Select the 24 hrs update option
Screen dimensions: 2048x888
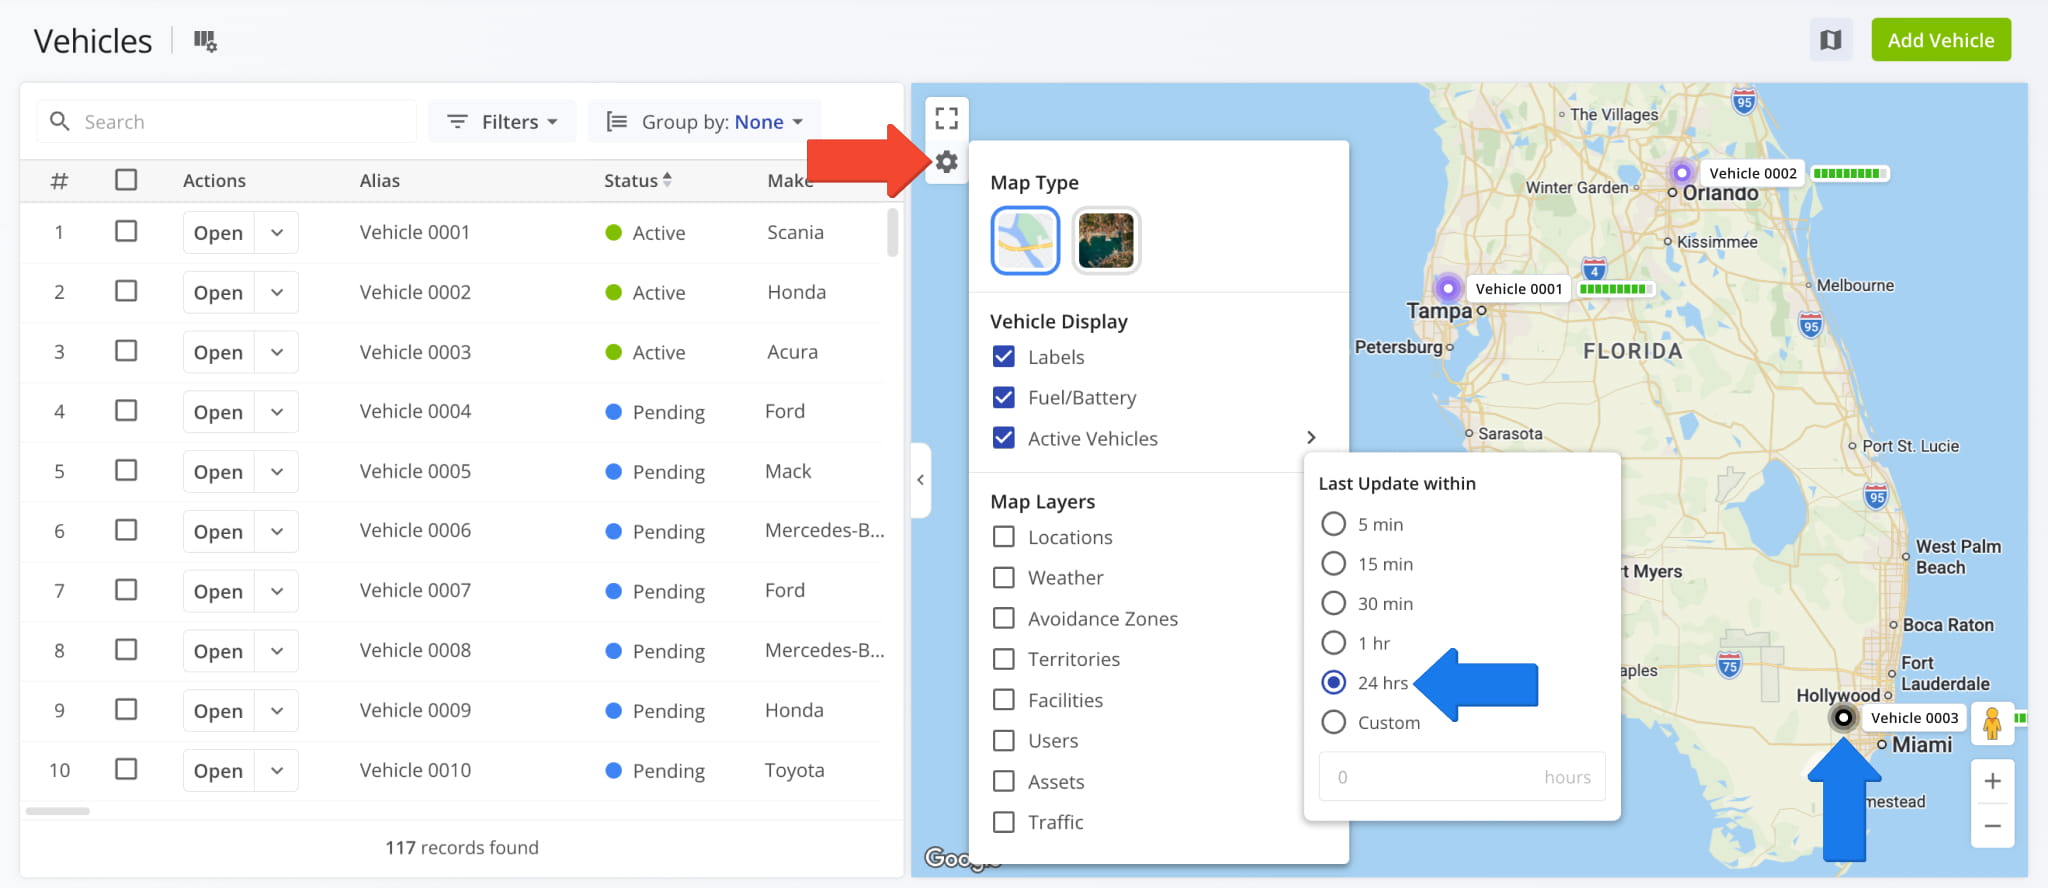point(1334,682)
